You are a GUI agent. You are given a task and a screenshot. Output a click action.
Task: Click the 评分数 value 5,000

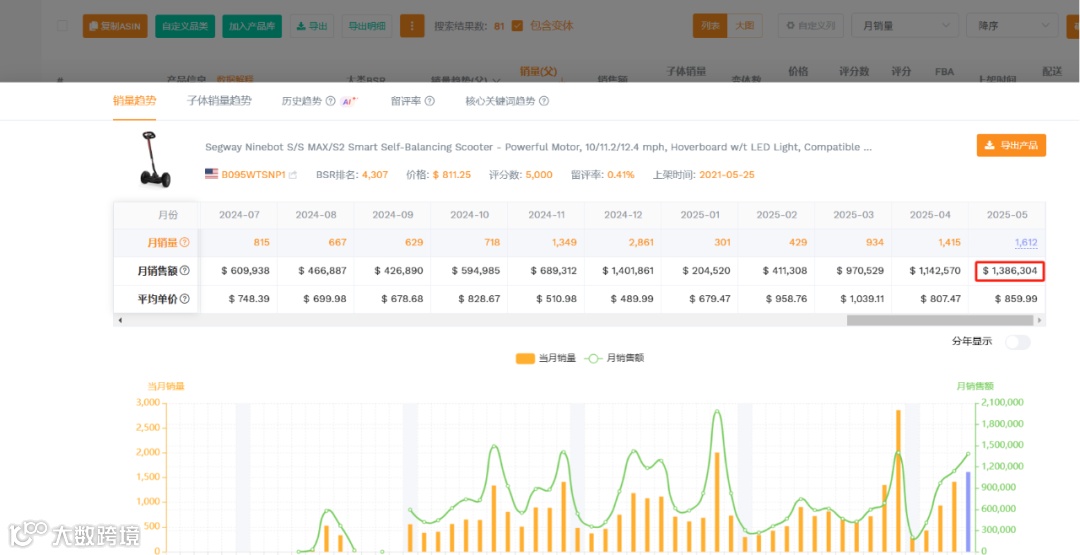point(539,175)
